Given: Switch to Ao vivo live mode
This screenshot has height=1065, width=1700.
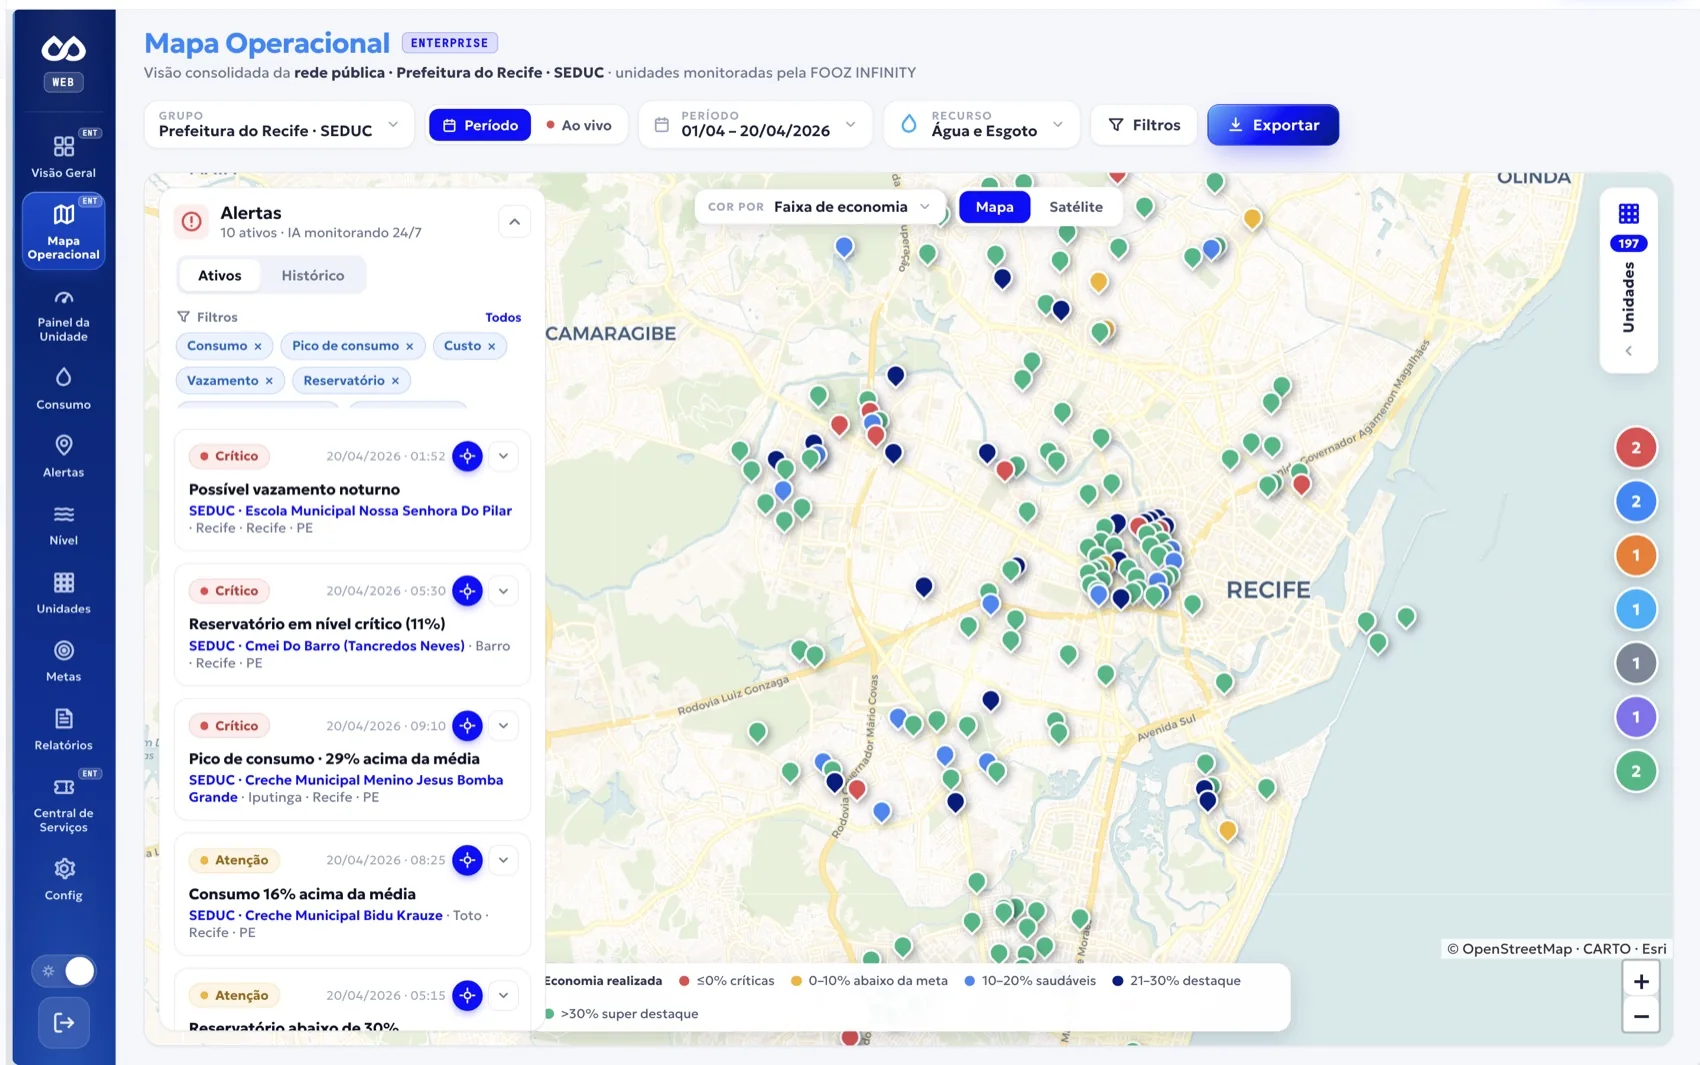Looking at the screenshot, I should tap(579, 125).
